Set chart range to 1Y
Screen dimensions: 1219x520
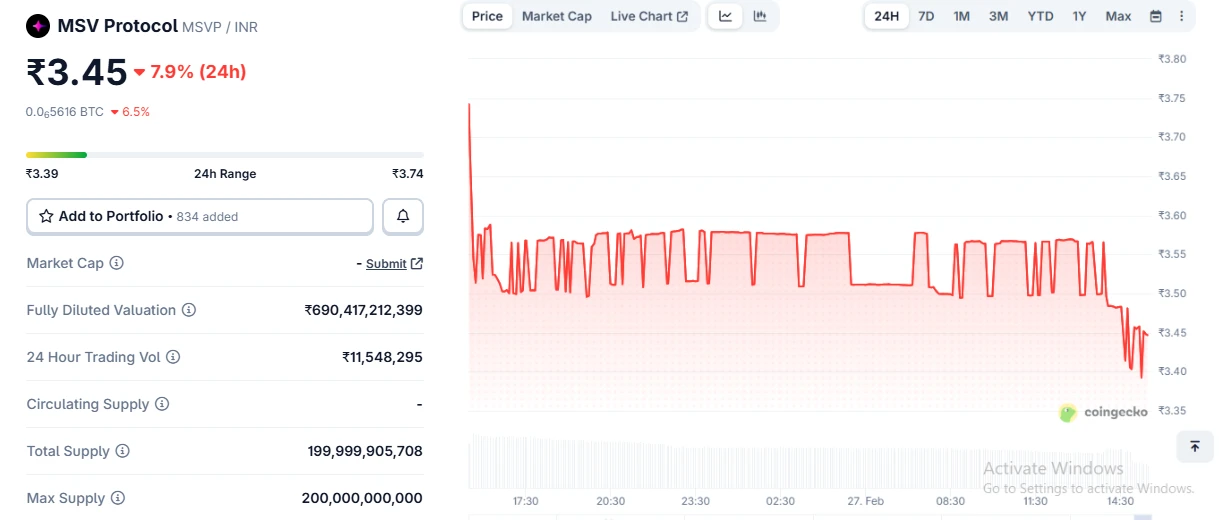tap(1080, 16)
